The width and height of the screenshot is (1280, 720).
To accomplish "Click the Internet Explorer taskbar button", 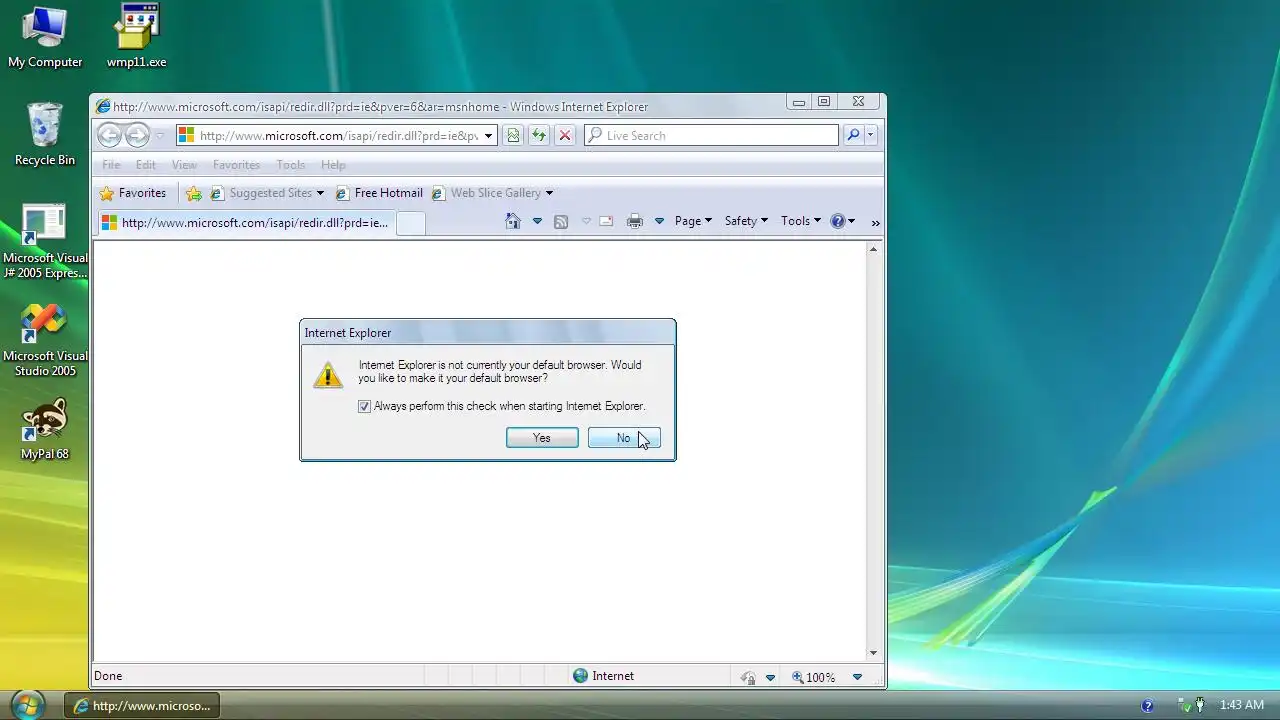I will (x=141, y=706).
